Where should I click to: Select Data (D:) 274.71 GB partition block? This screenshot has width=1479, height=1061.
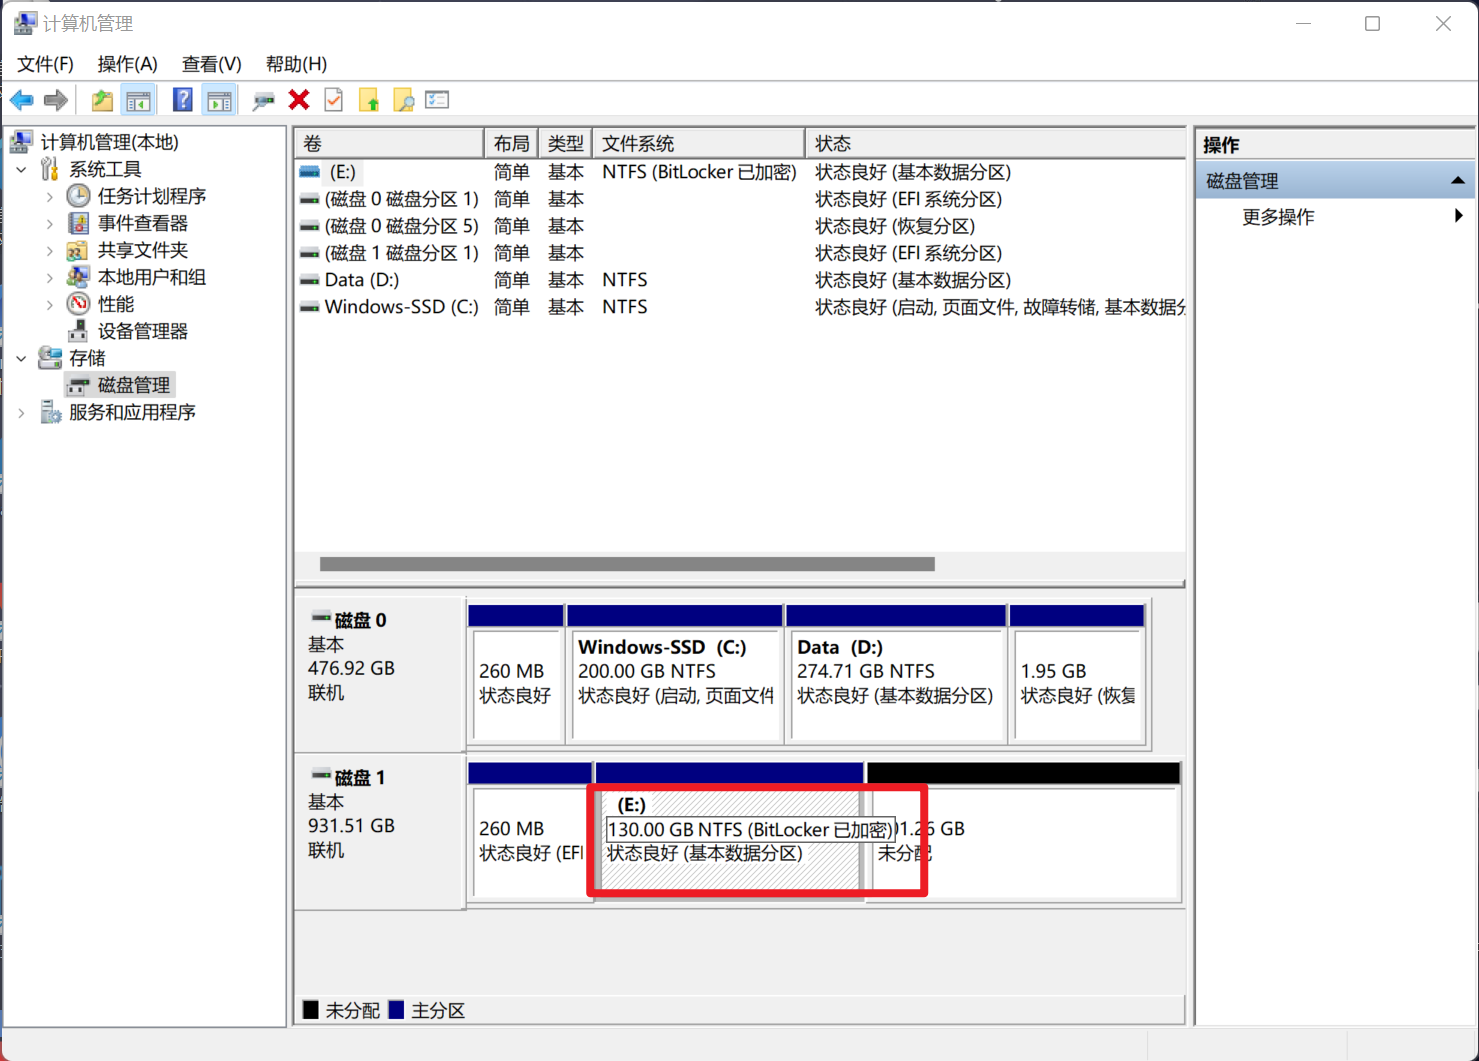tap(896, 685)
